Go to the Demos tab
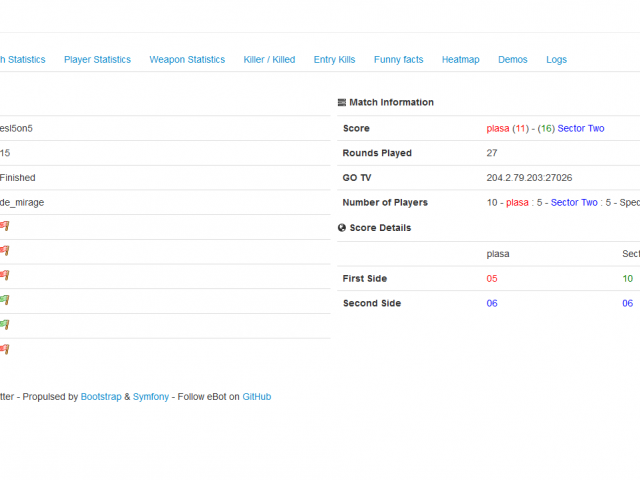 (512, 60)
